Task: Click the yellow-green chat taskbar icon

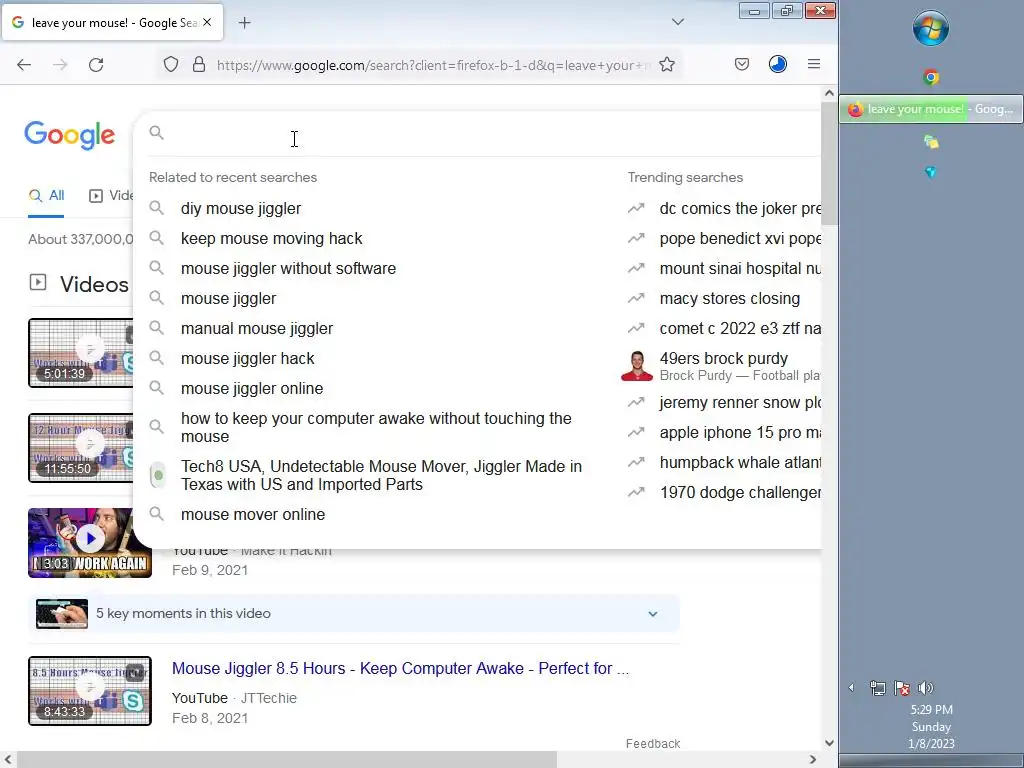Action: click(x=931, y=141)
